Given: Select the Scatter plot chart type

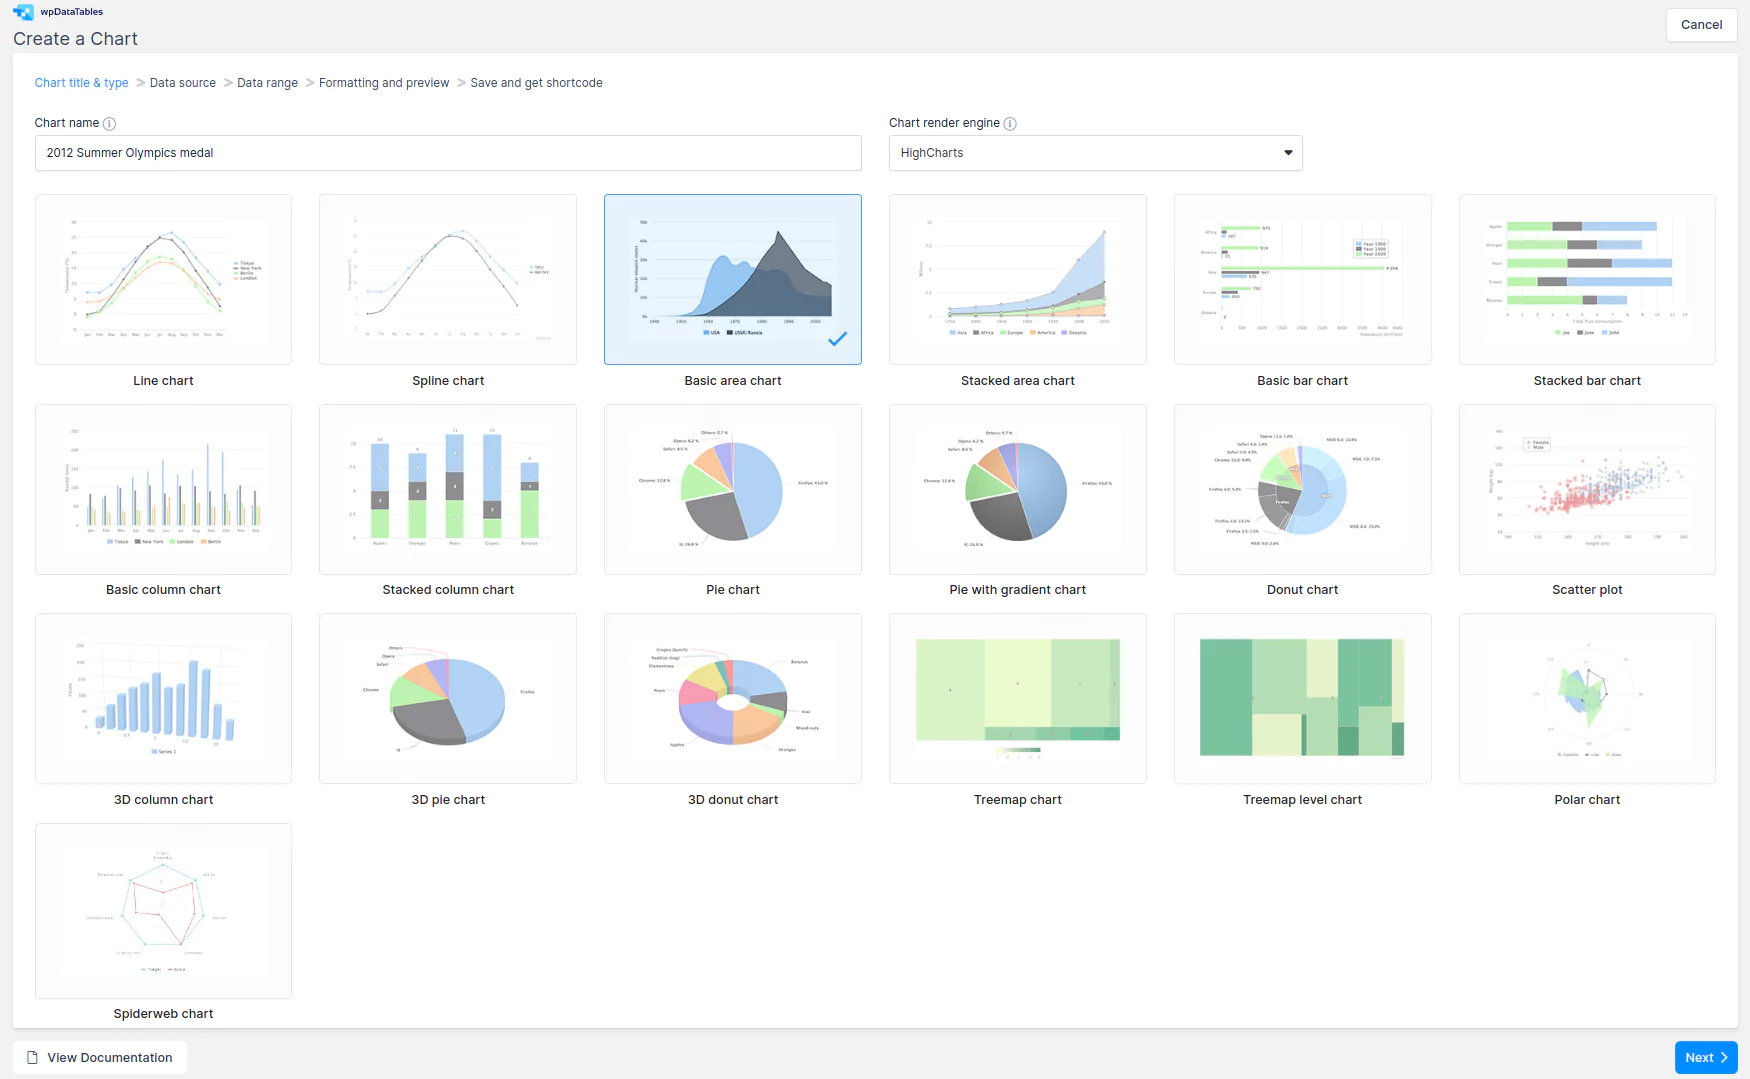Looking at the screenshot, I should click(x=1586, y=489).
